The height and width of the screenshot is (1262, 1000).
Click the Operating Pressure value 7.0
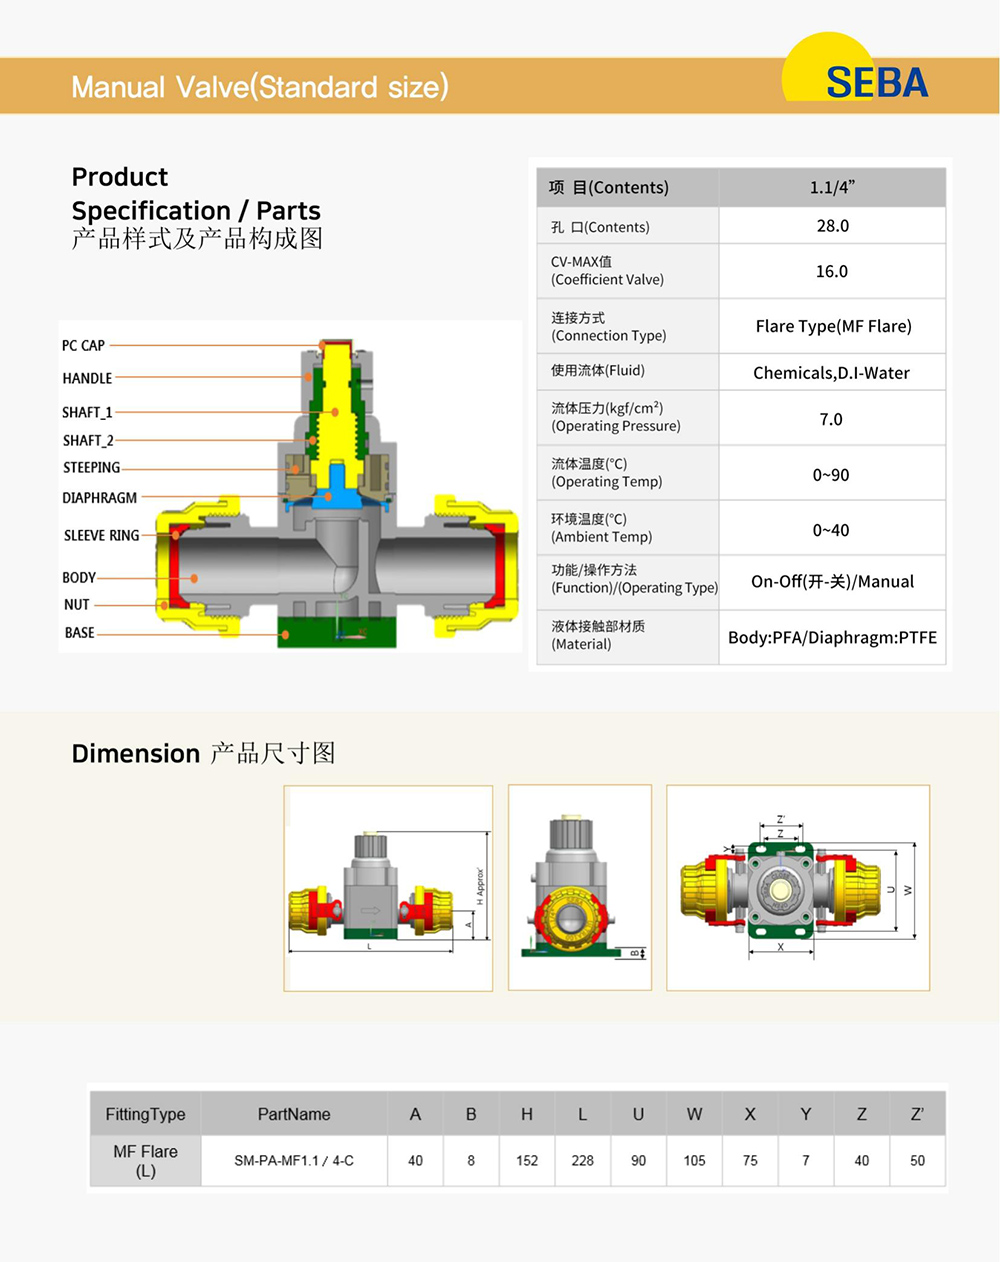coord(831,419)
